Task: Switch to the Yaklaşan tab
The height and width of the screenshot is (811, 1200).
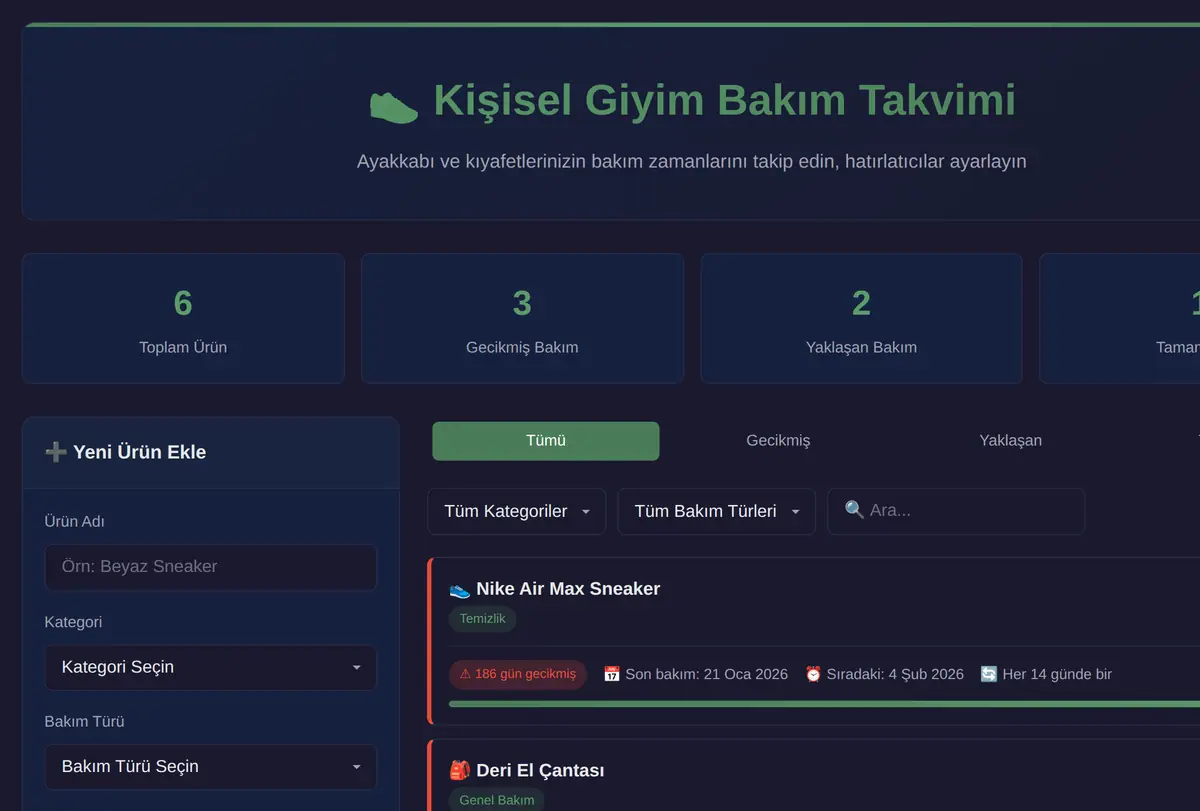Action: click(1010, 441)
